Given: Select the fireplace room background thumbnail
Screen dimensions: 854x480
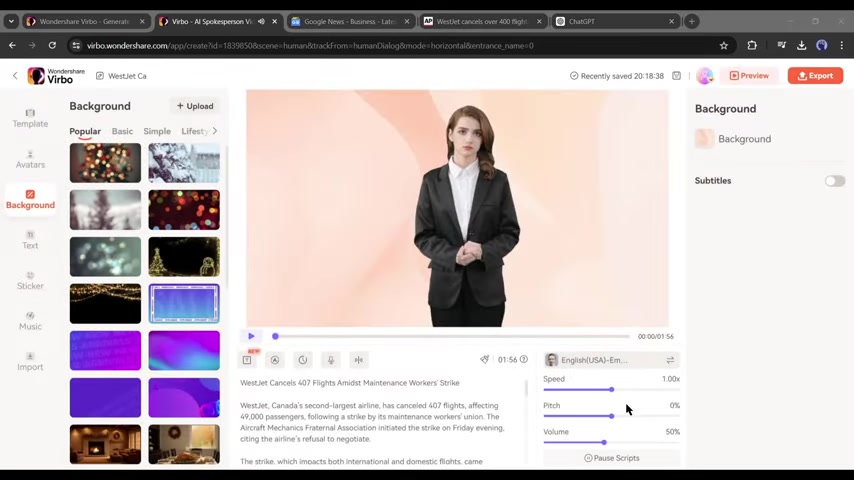Looking at the screenshot, I should click(105, 444).
